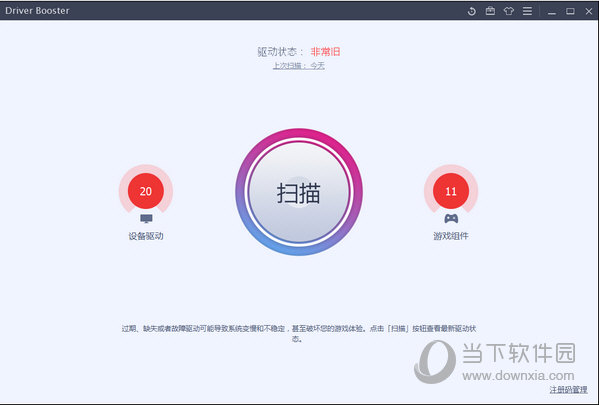Viewport: 599px width, 405px height.
Task: Open the rescue/restore center icon
Action: pos(472,11)
